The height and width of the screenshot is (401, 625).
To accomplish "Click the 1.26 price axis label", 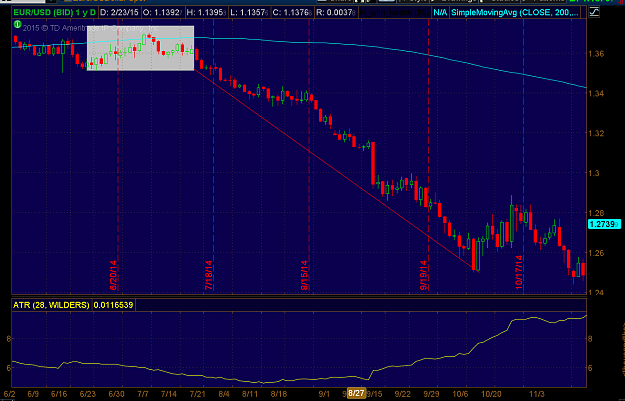I will point(596,253).
